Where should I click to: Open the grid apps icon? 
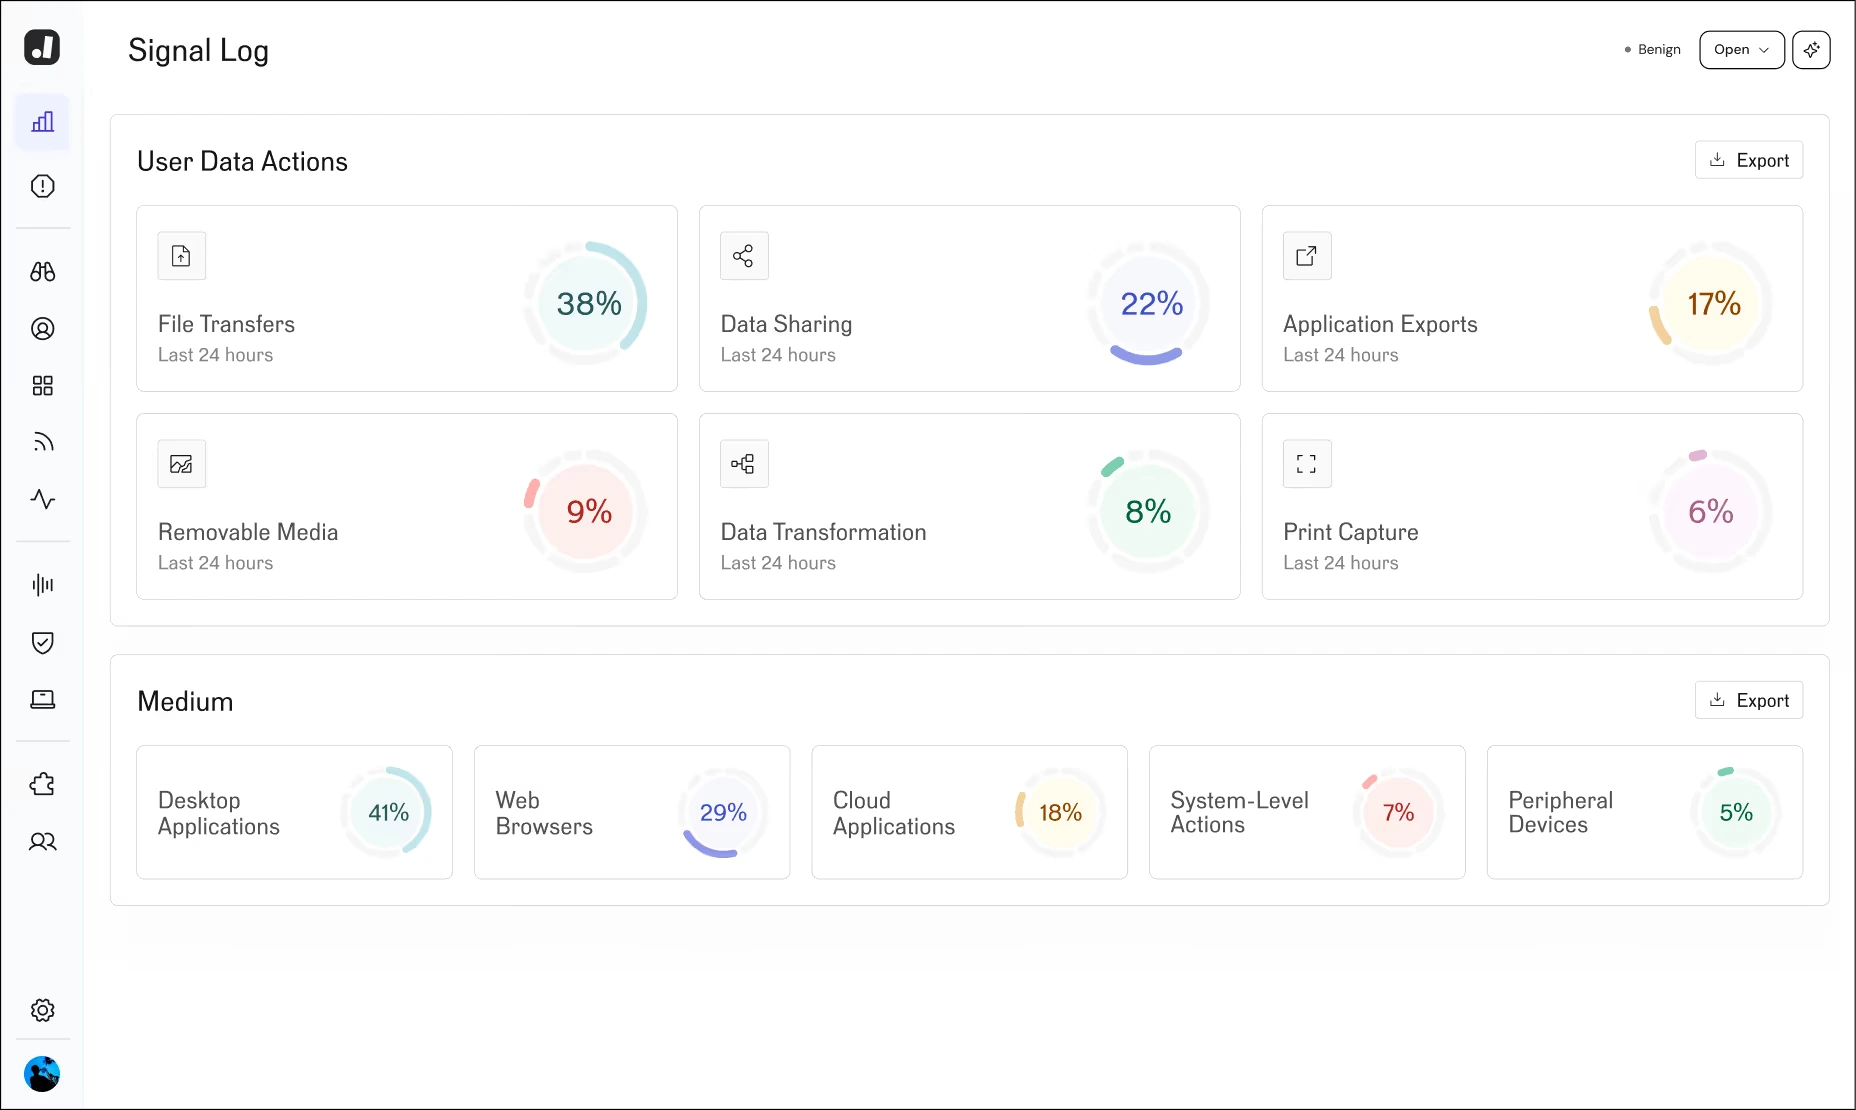43,386
